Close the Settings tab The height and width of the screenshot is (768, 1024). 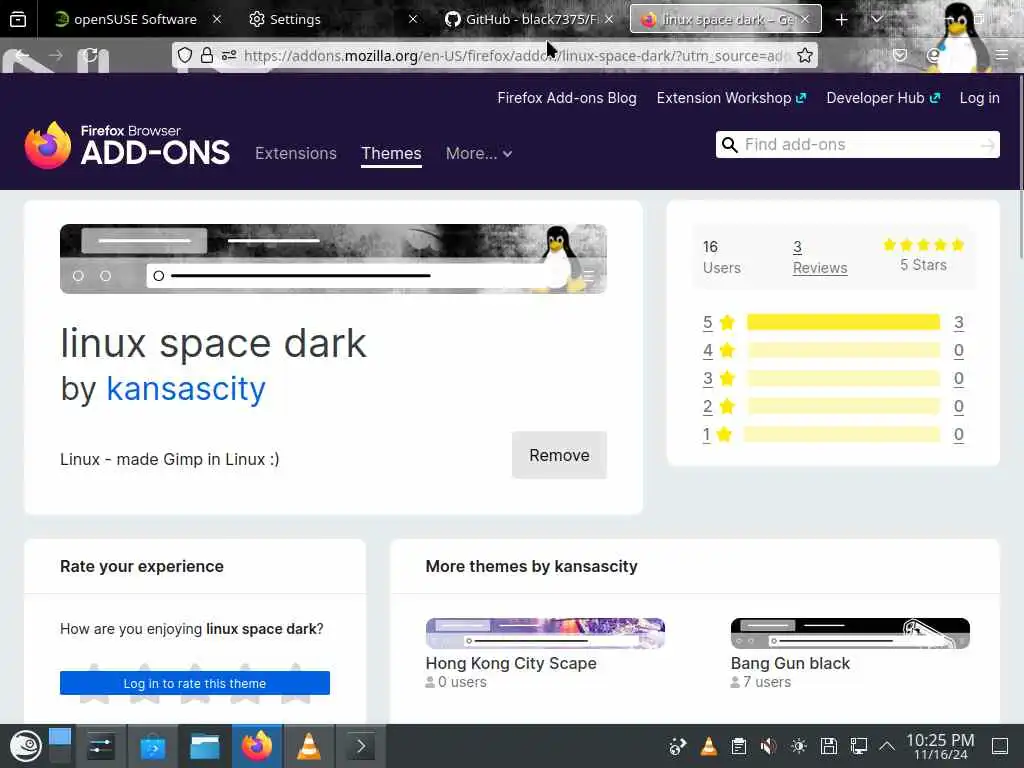(x=413, y=20)
